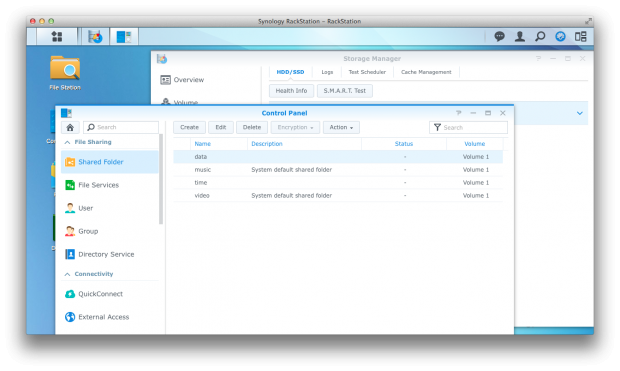Focus the shared folder filter Search field
The width and height of the screenshot is (620, 371).
468,127
